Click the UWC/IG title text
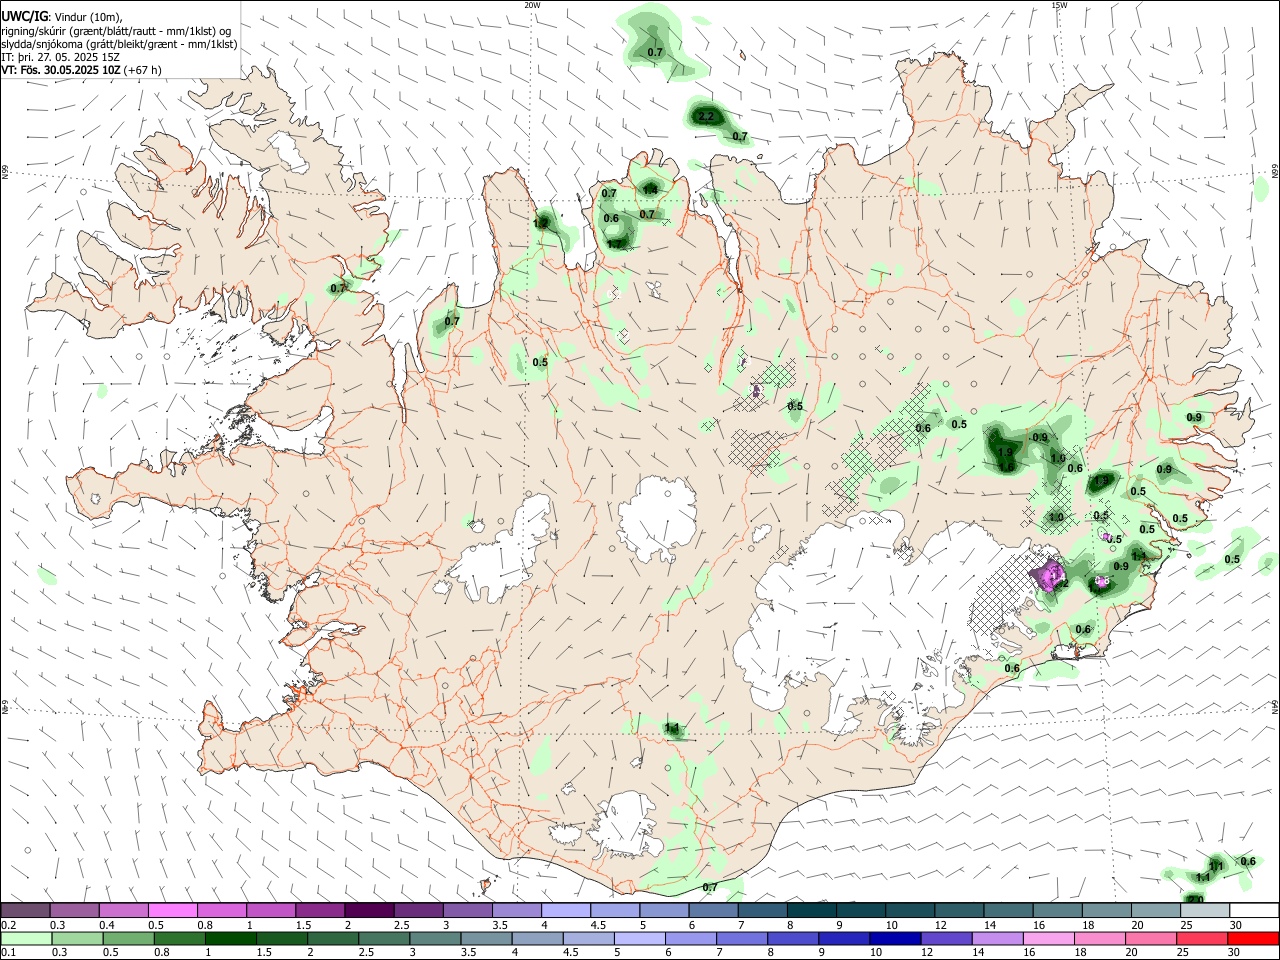 [24, 17]
